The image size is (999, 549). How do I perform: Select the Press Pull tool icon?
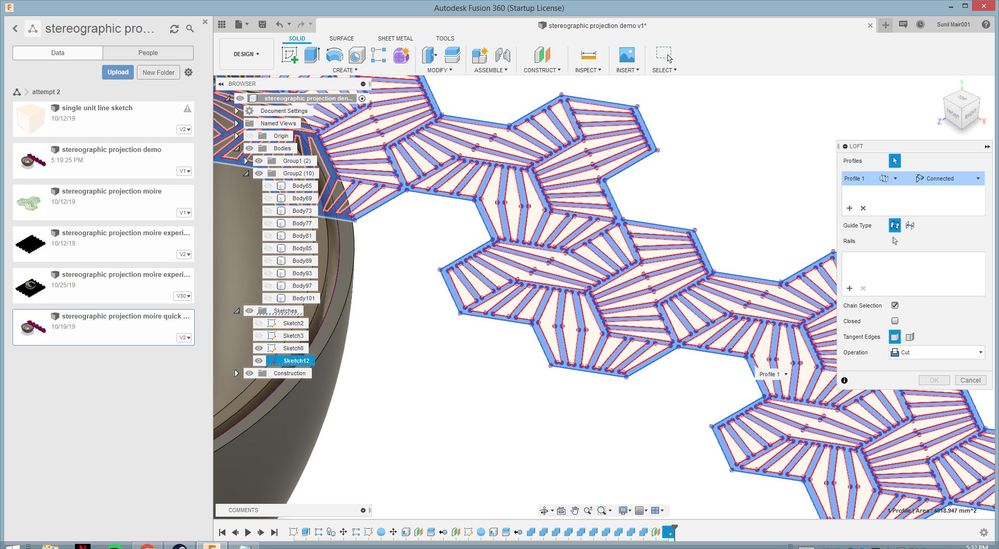[429, 55]
